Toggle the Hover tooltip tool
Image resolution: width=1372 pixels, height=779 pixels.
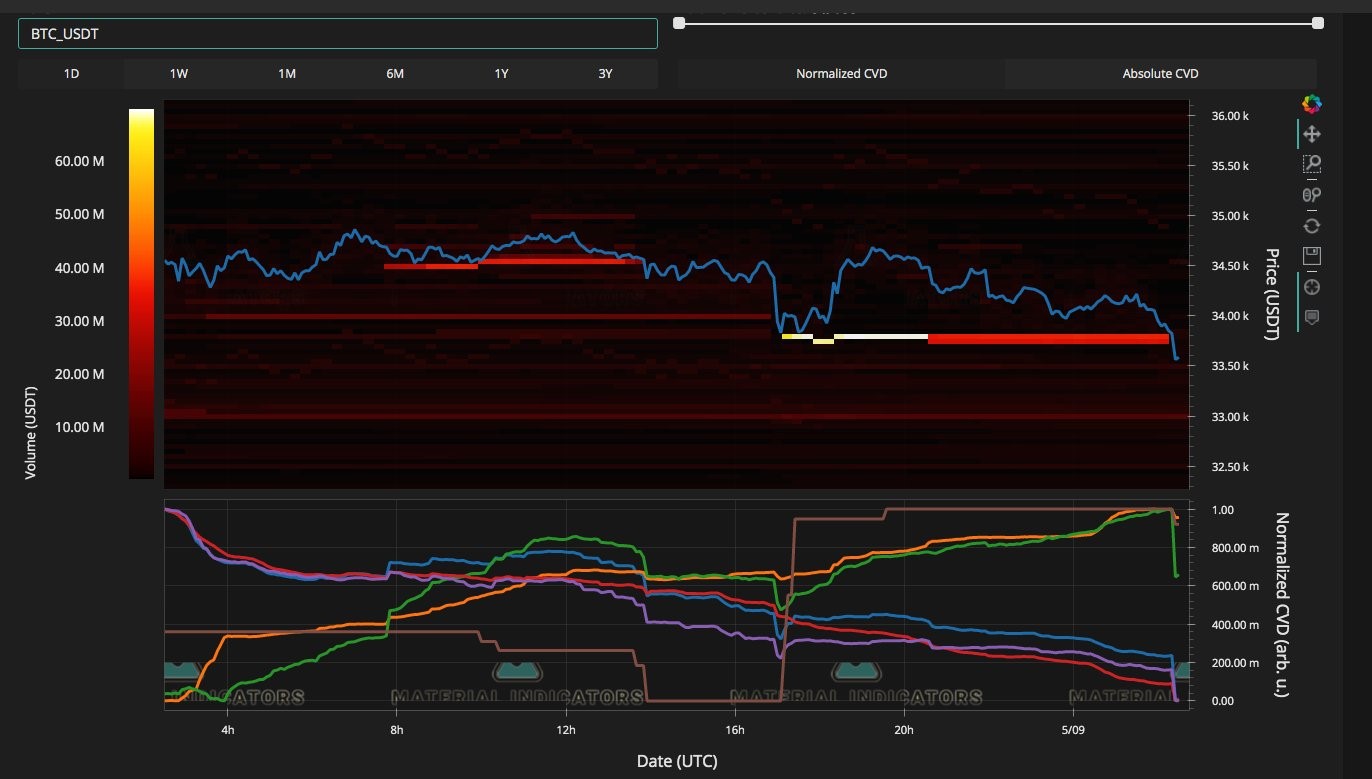pos(1312,317)
